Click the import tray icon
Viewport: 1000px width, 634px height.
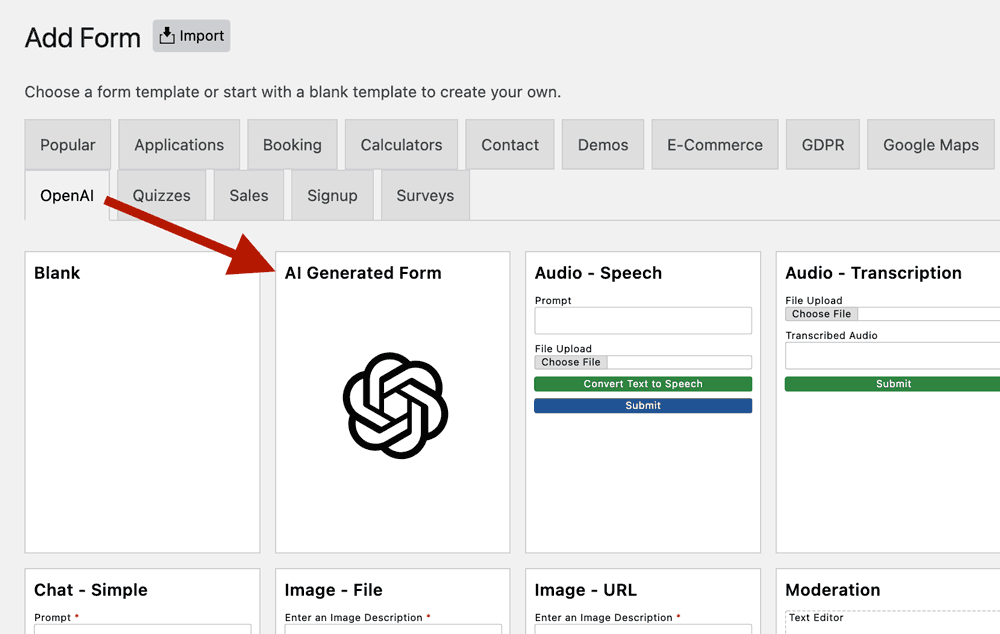pyautogui.click(x=167, y=36)
